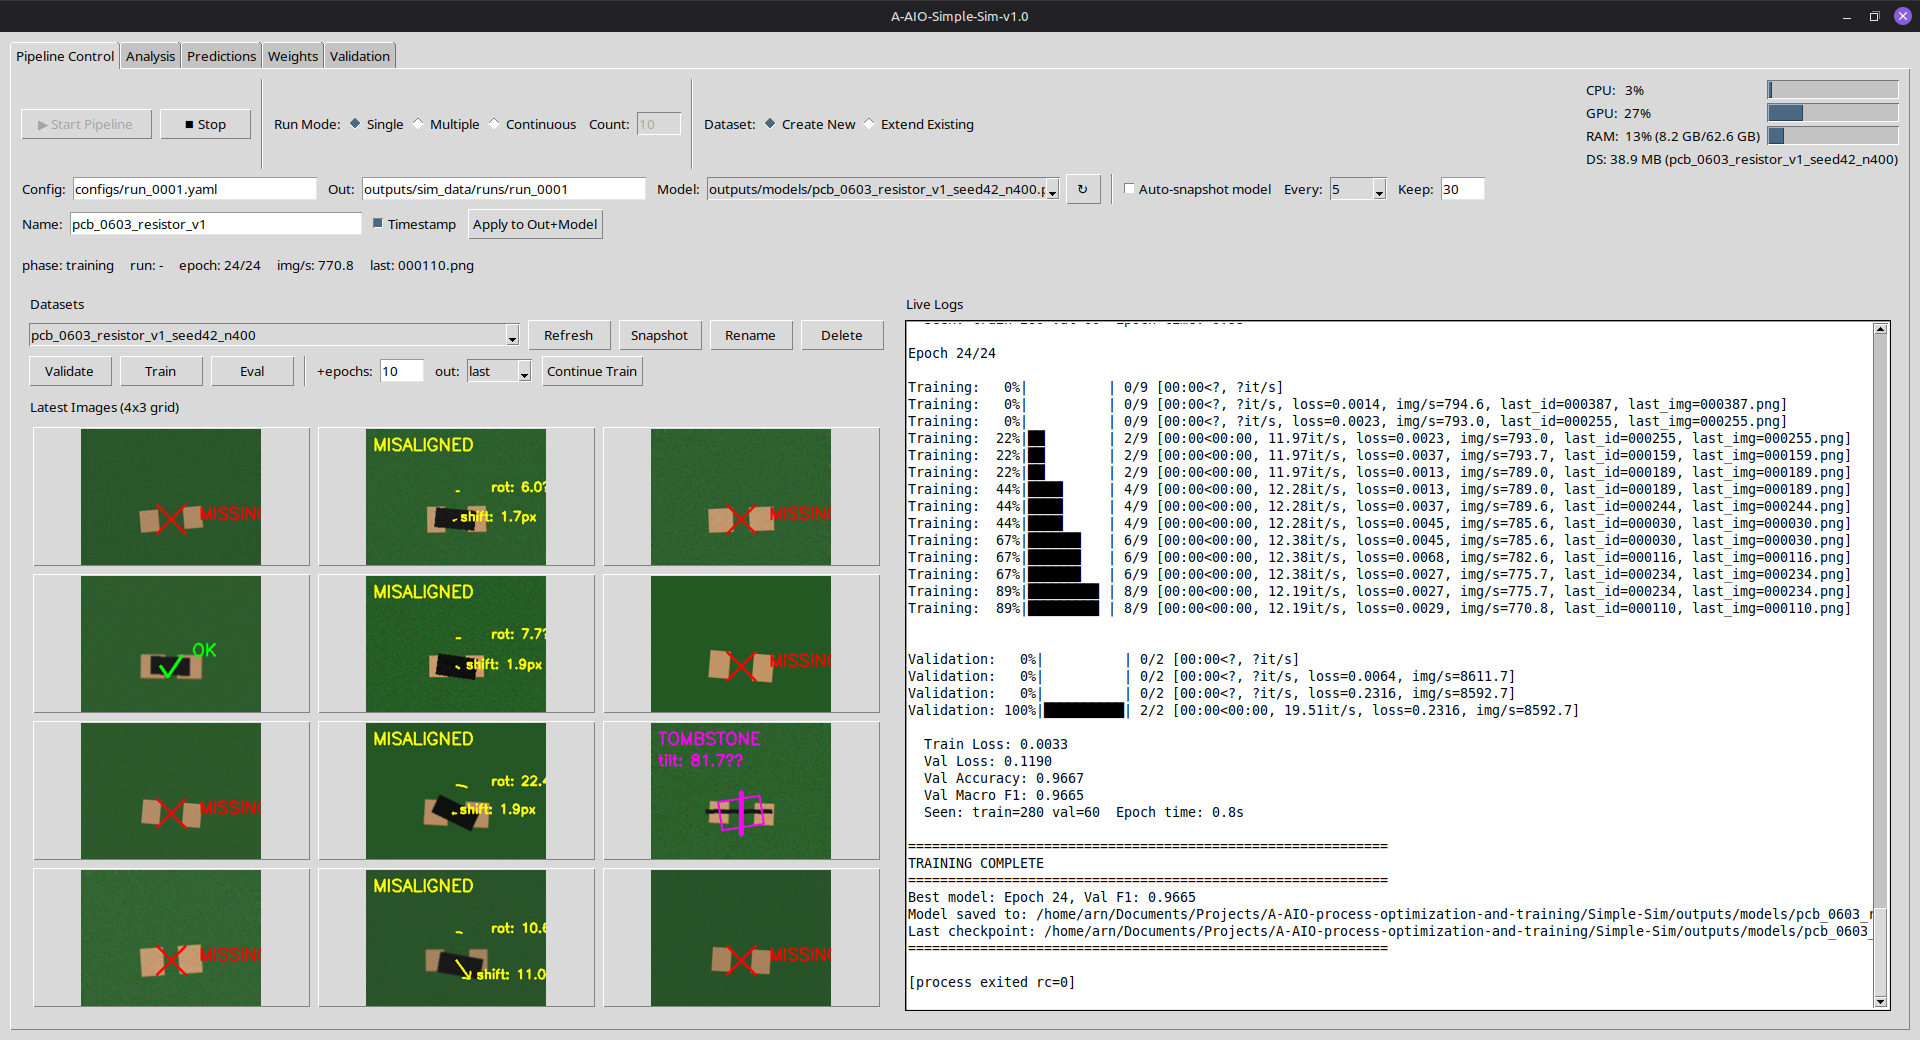Viewport: 1920px width, 1040px height.
Task: Click the Stop pipeline button
Action: click(205, 124)
